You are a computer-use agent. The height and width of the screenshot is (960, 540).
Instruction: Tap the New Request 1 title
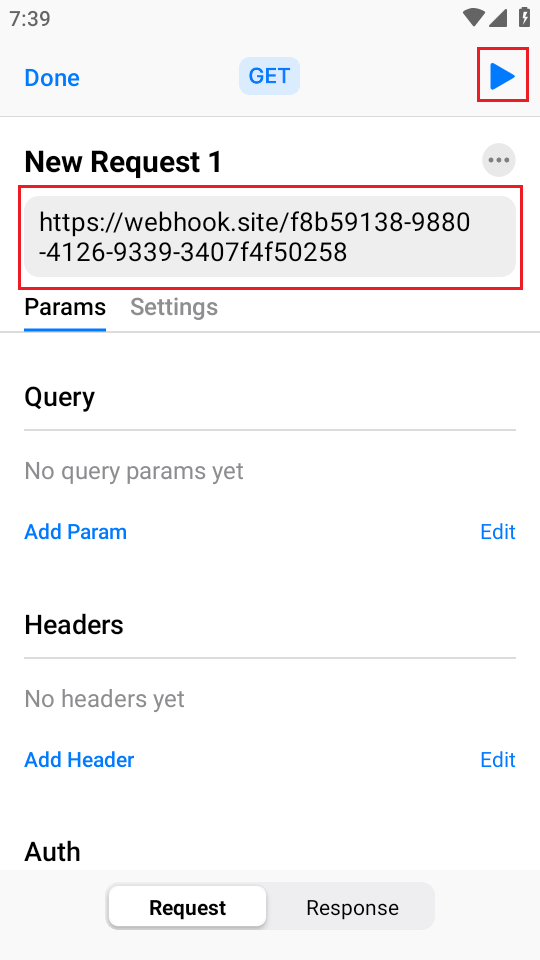(x=123, y=162)
